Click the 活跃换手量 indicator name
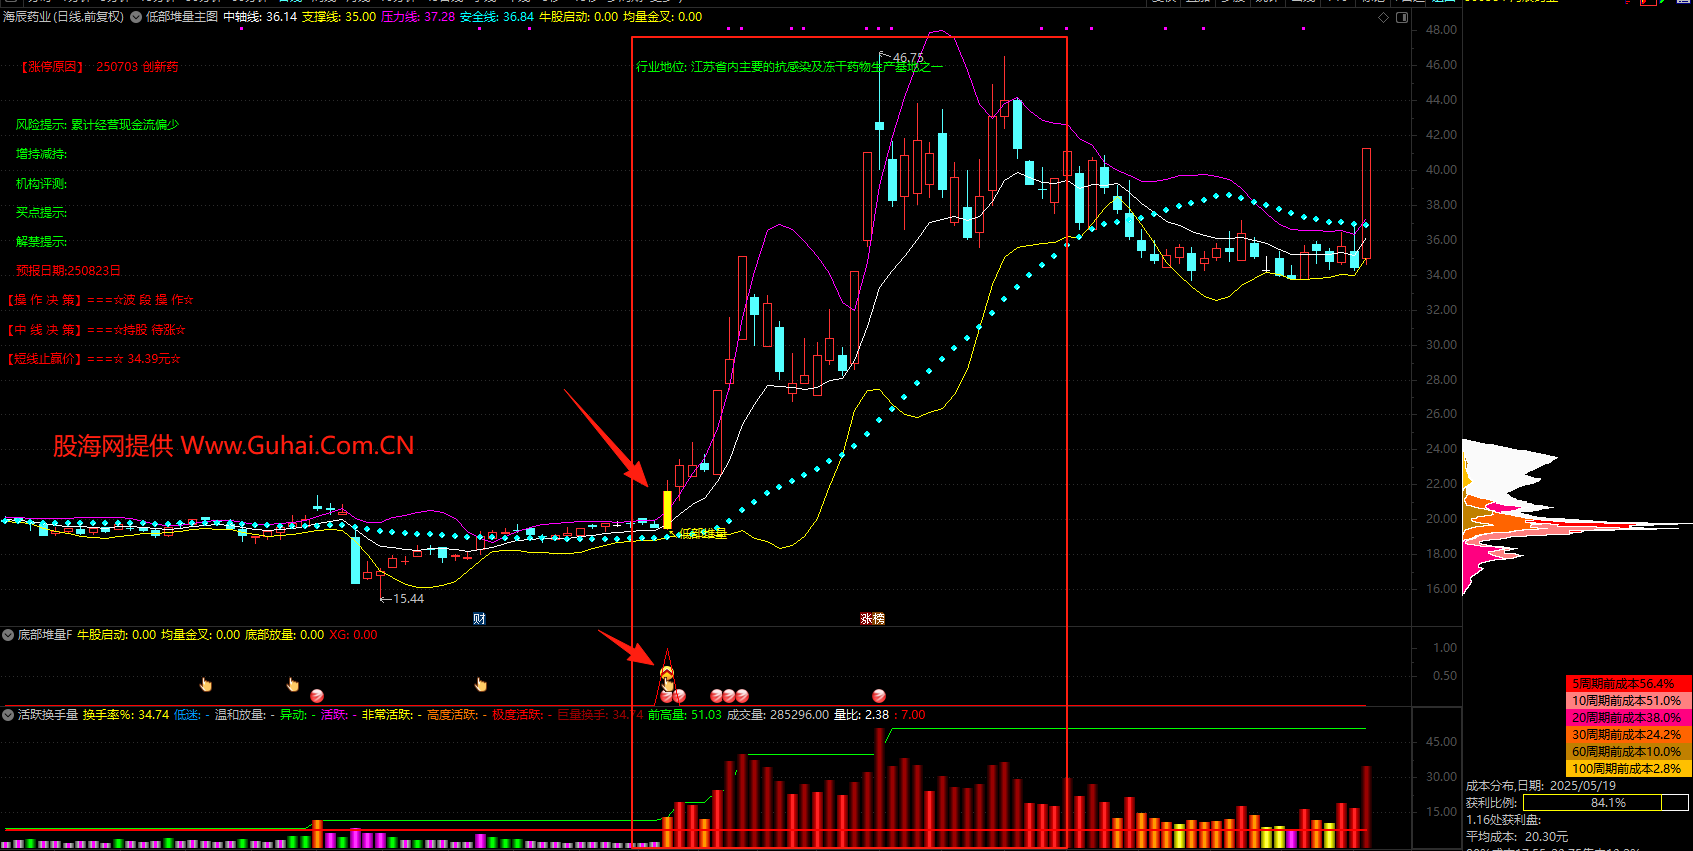Viewport: 1693px width, 851px height. coord(48,715)
